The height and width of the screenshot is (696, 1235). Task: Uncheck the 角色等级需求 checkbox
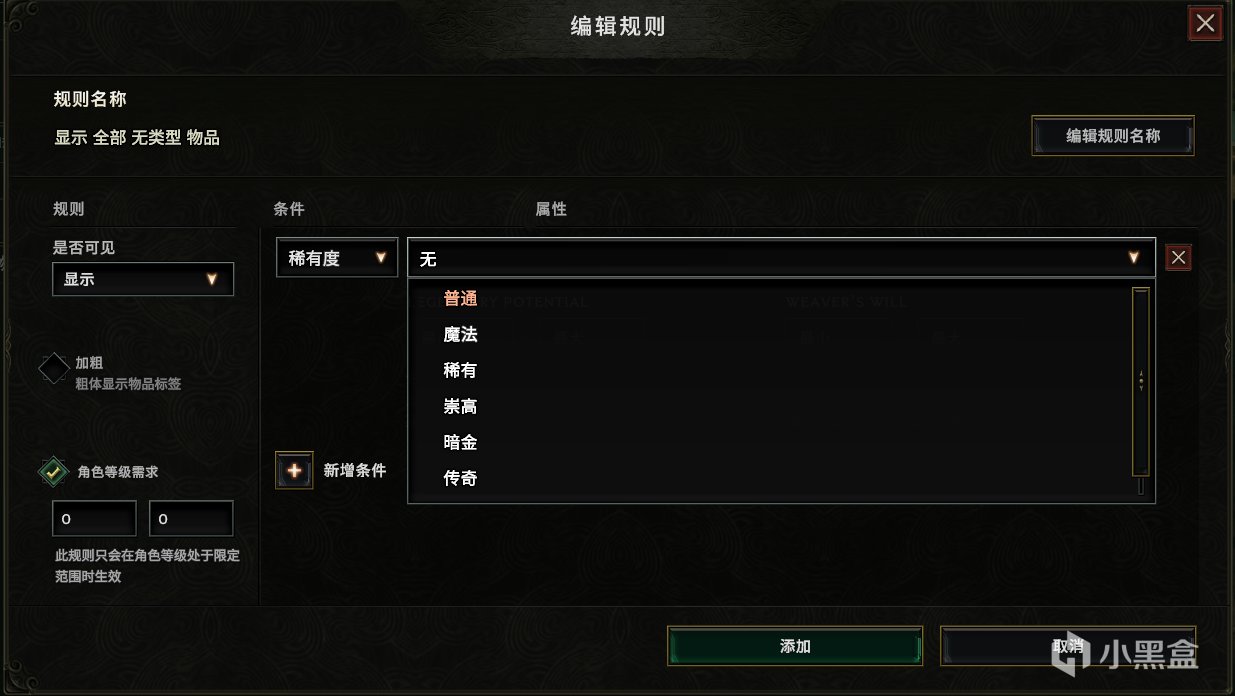click(x=54, y=471)
